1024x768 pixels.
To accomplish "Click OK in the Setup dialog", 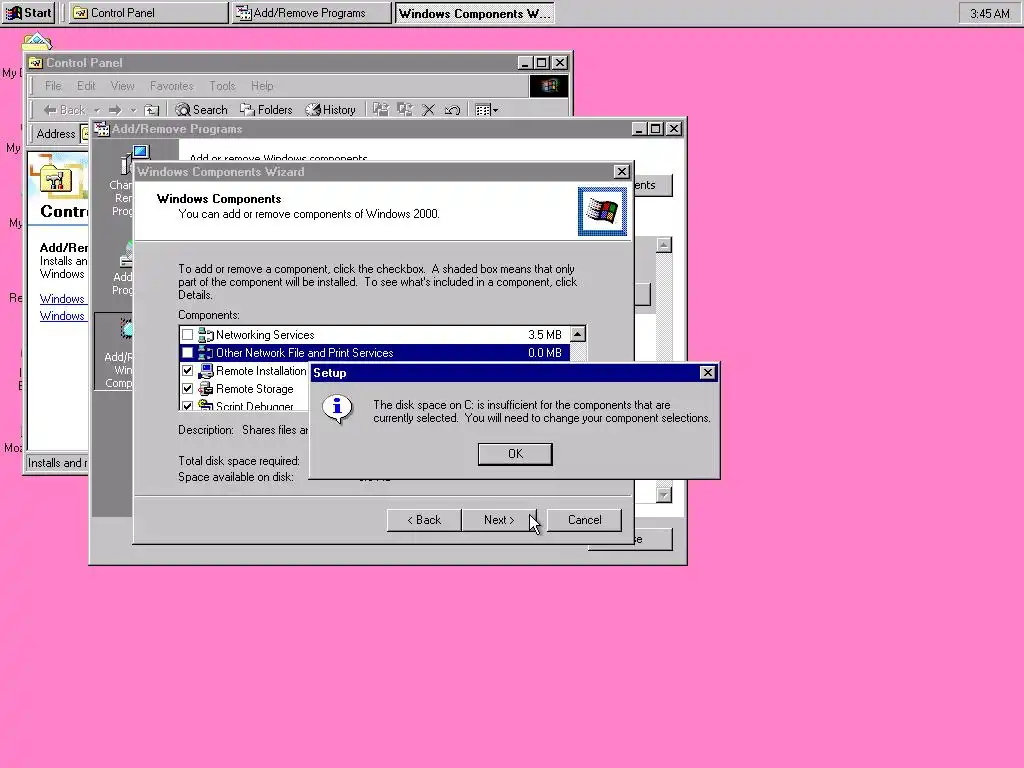I will [515, 454].
